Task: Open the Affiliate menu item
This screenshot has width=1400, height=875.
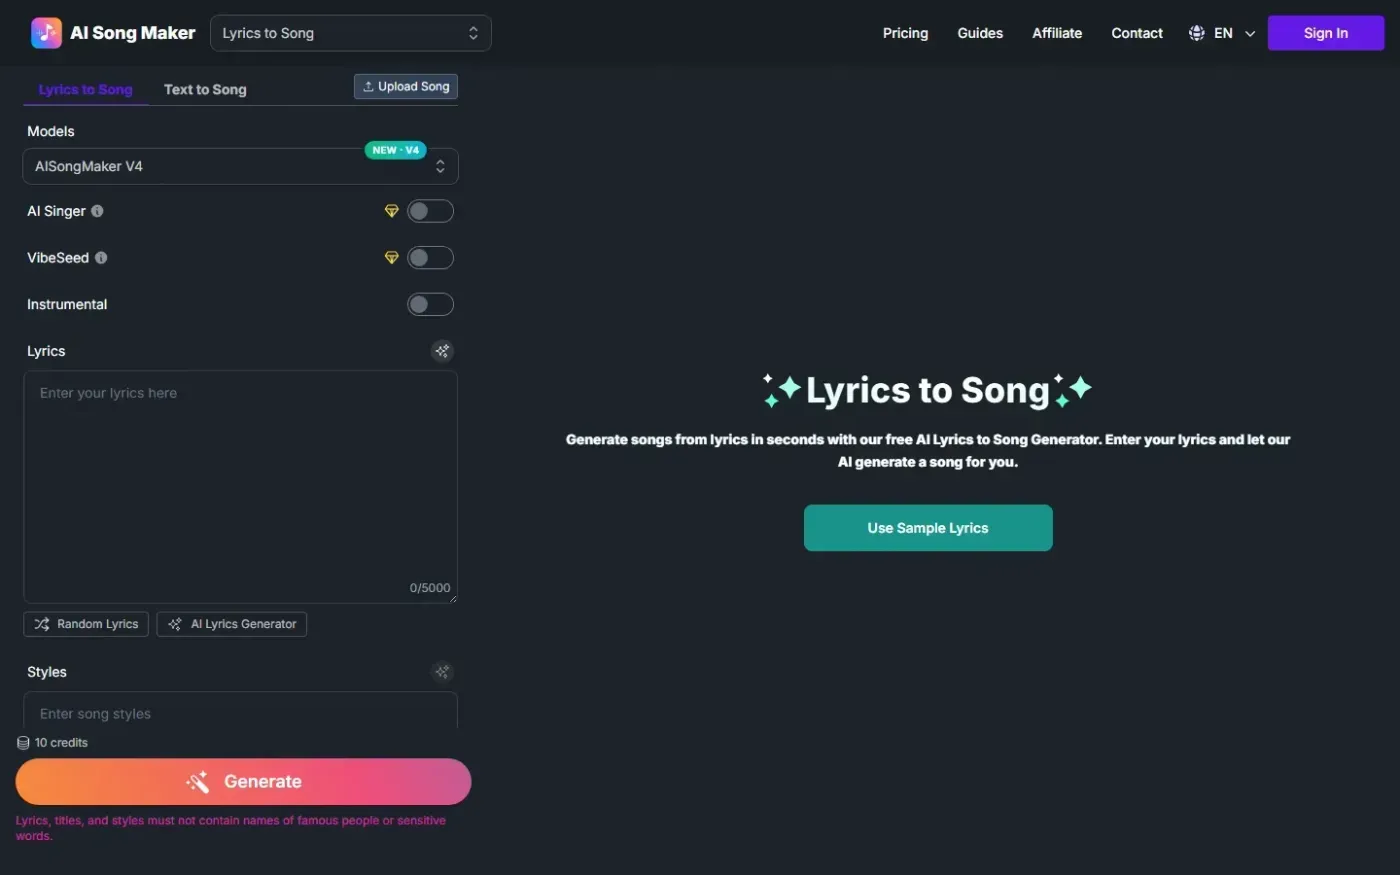Action: [1057, 33]
